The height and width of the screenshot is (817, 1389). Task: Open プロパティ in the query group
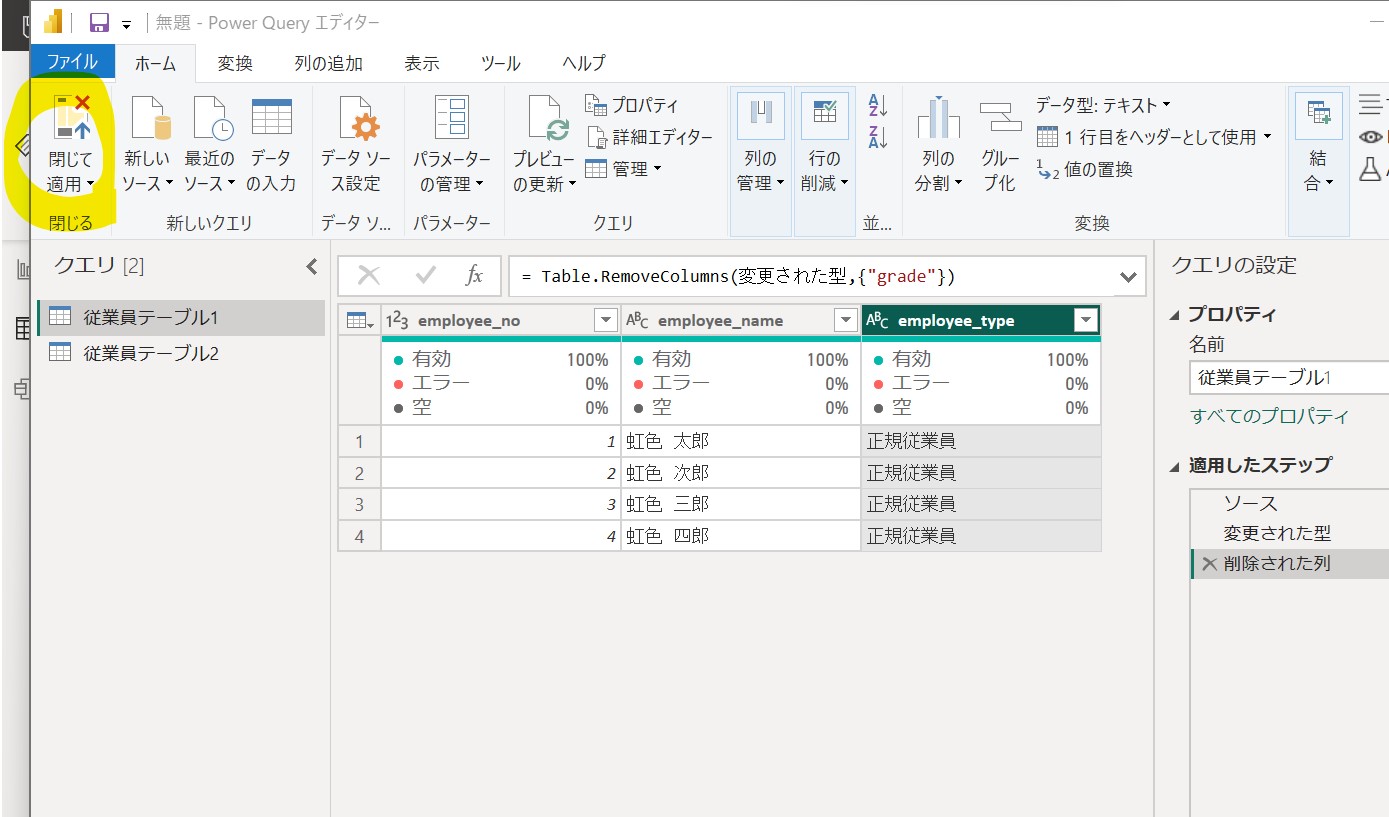[632, 105]
